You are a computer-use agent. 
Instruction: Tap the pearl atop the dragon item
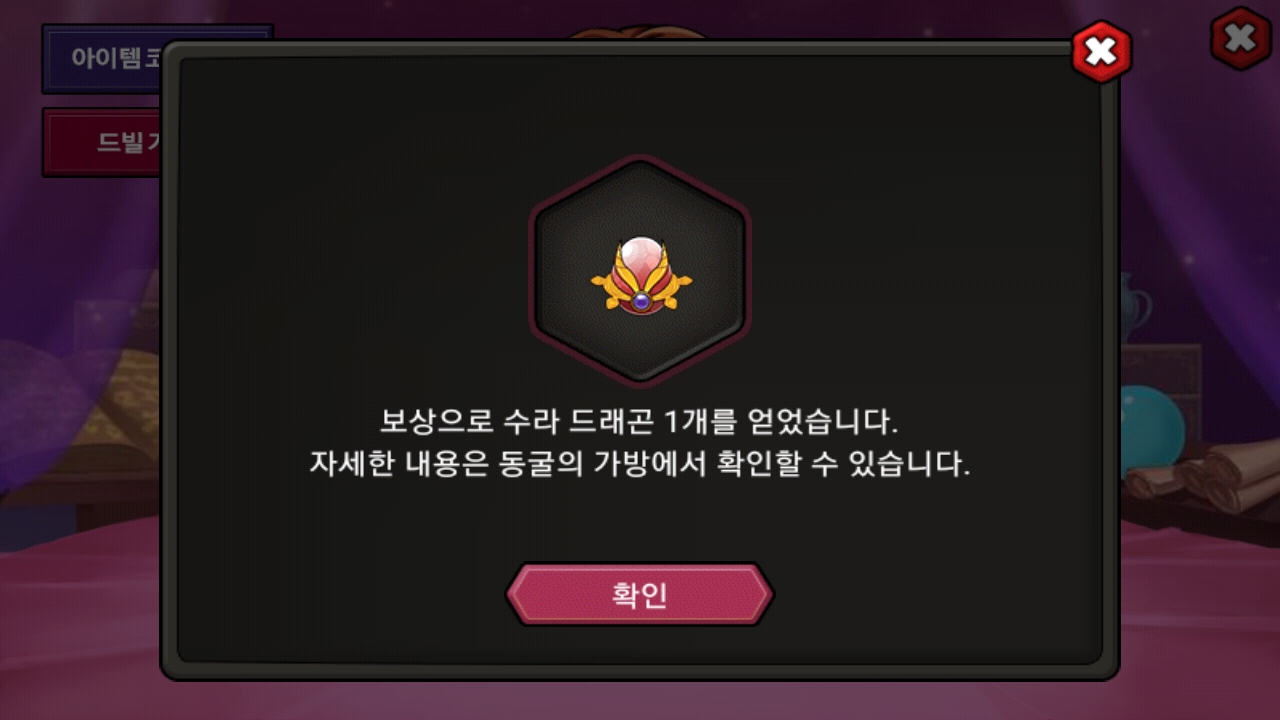(641, 256)
